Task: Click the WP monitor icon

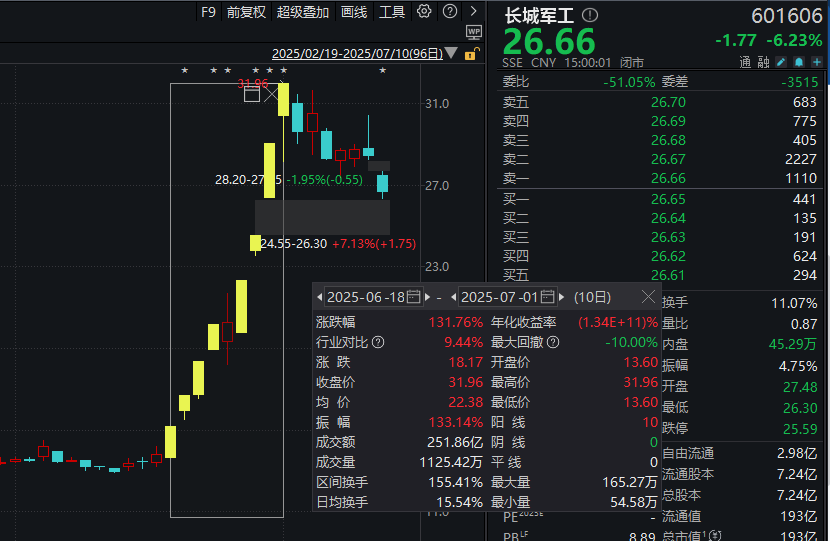Action: pos(474,32)
